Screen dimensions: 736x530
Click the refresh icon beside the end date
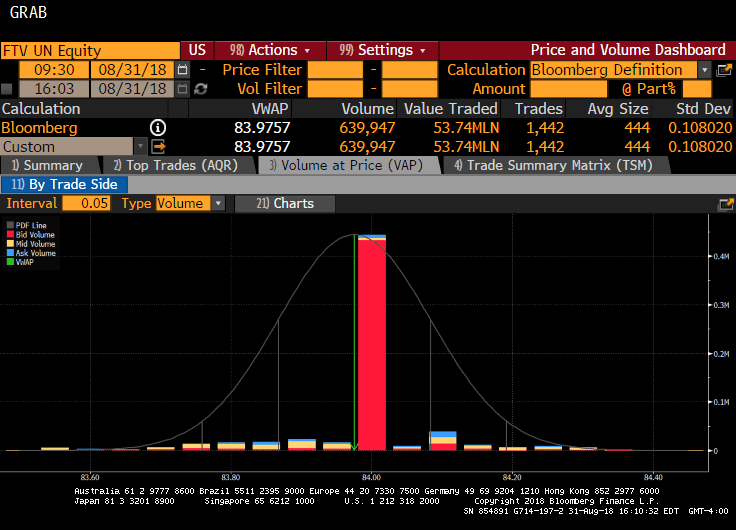coord(200,89)
